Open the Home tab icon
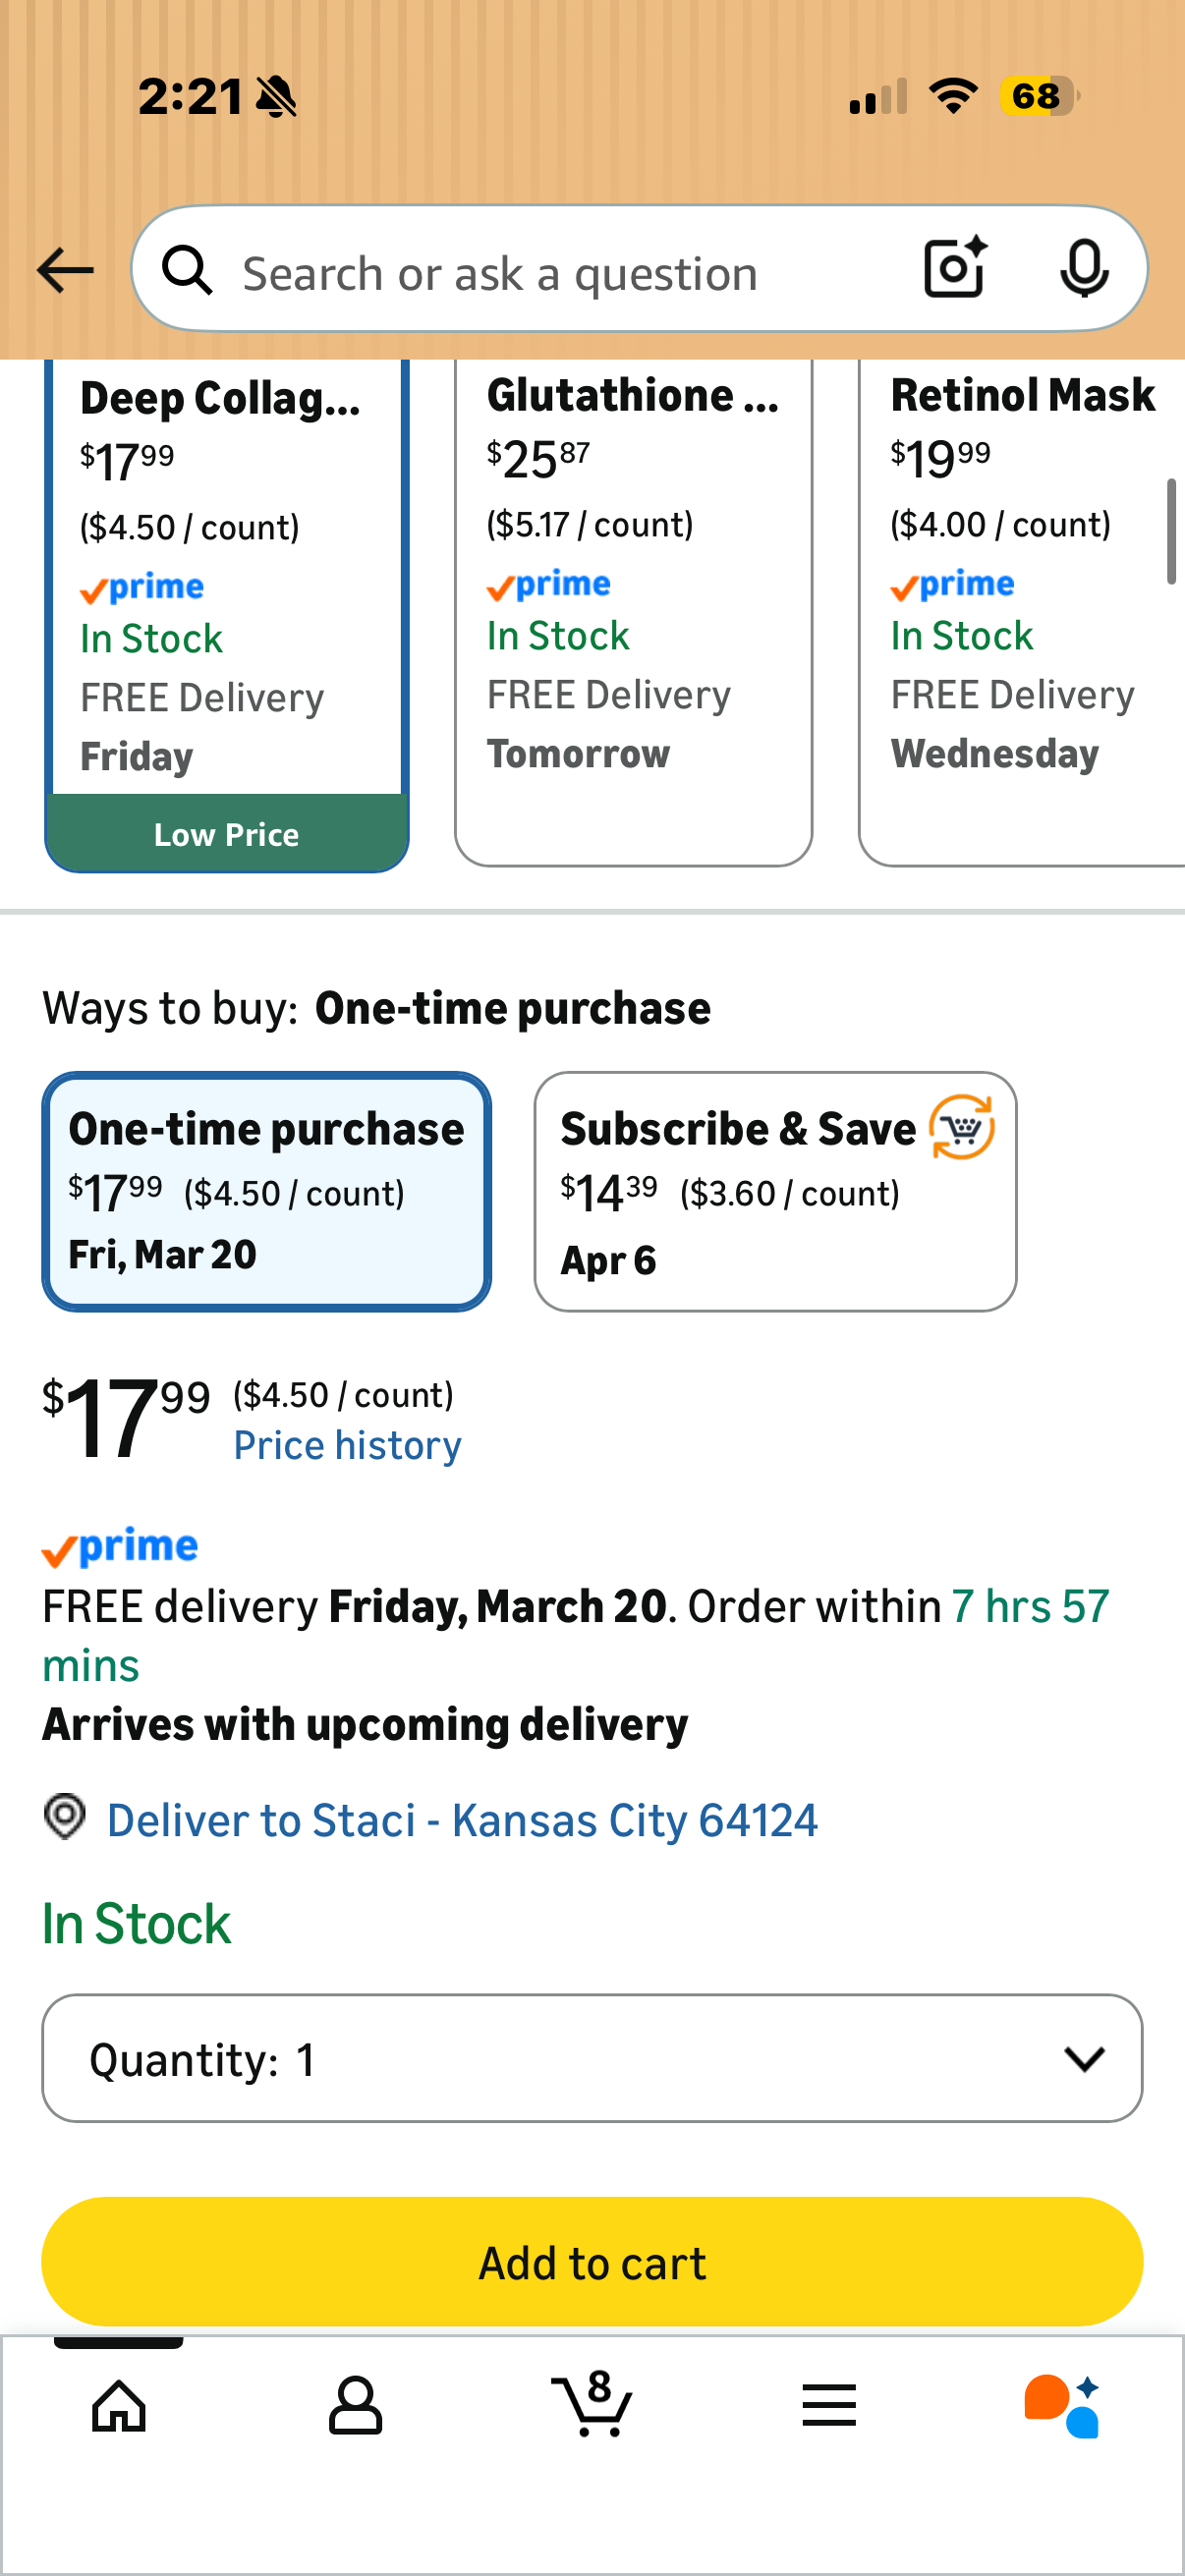 [119, 2405]
